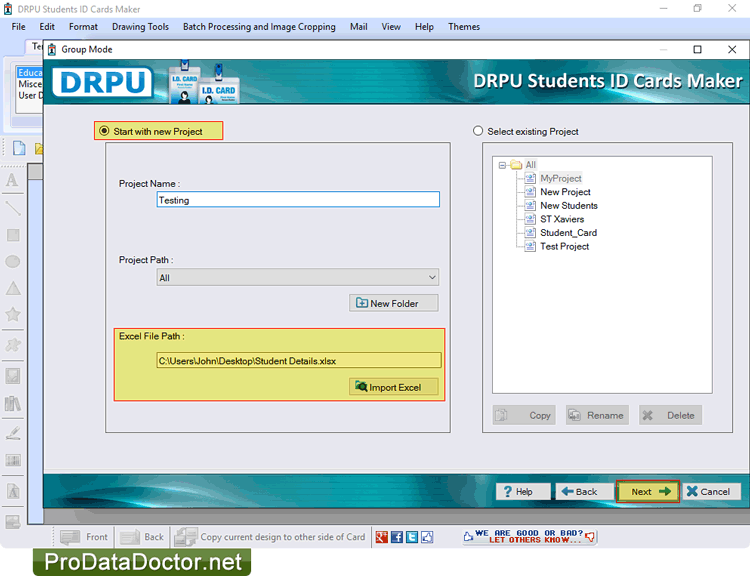Screen dimensions: 750x576
Task: Select ST Xaviers in project tree
Action: point(562,219)
